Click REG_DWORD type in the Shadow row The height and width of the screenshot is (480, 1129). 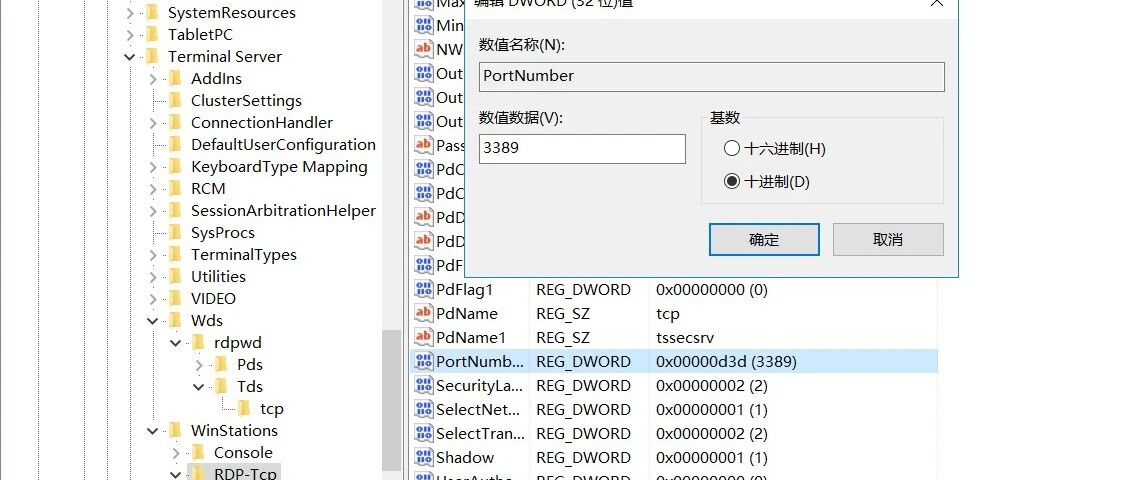coord(583,458)
